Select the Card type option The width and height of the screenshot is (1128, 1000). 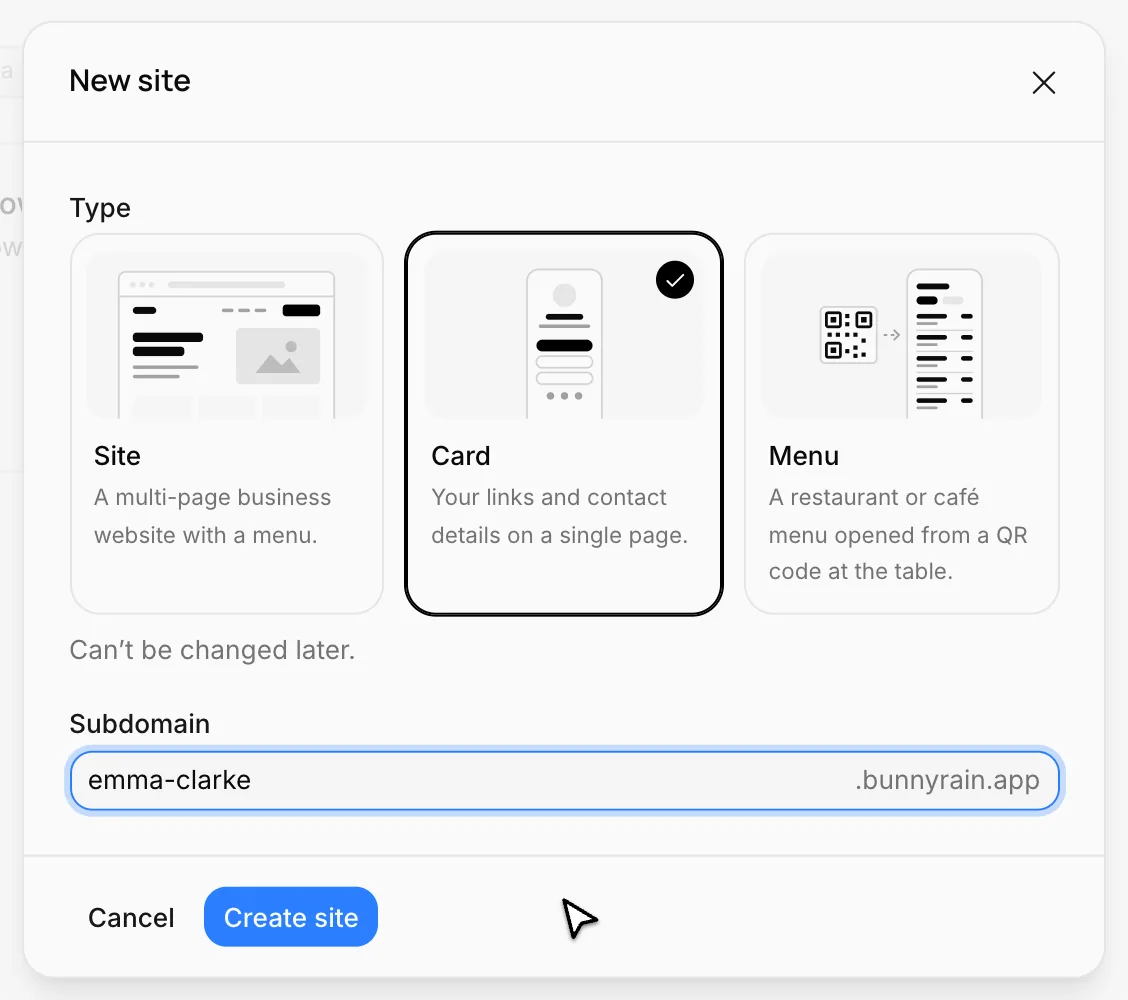[x=564, y=424]
